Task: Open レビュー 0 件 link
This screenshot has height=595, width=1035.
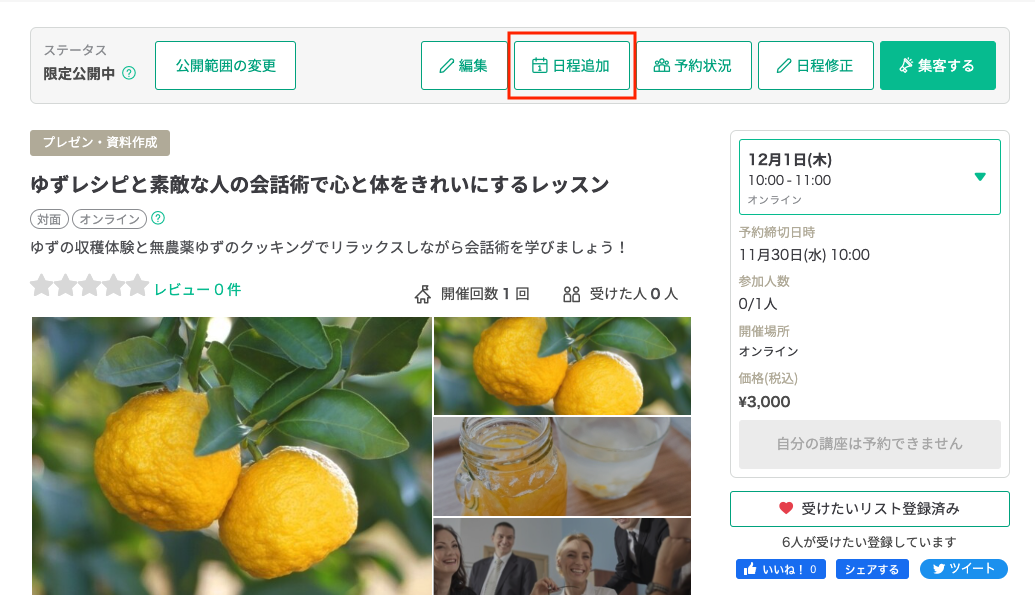Action: pyautogui.click(x=197, y=289)
